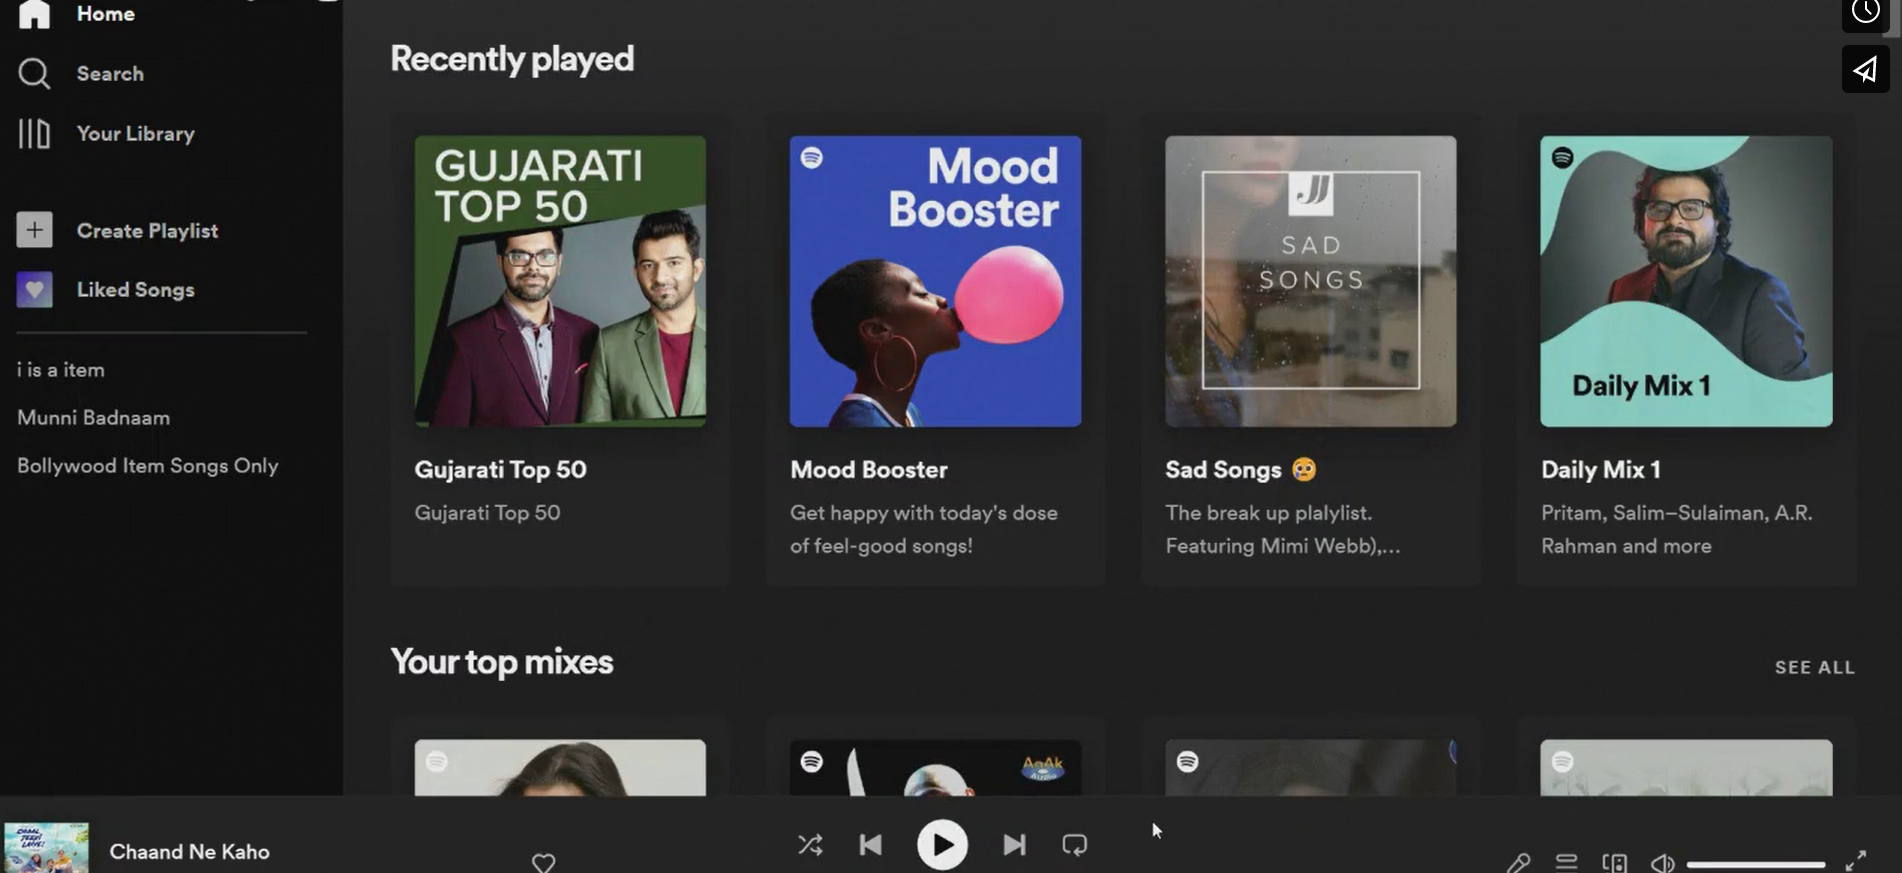Screen dimensions: 1902x873
Task: Click the Search label
Action: (110, 73)
